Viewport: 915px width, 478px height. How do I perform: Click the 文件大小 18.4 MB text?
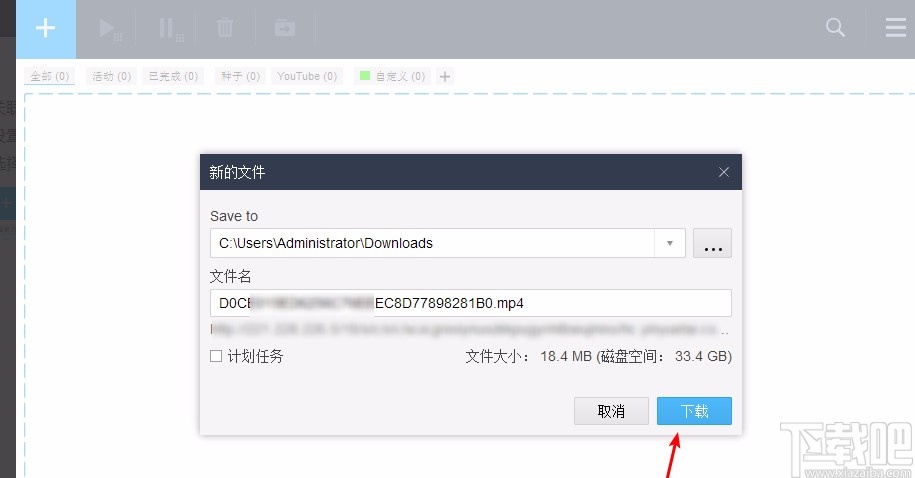[x=529, y=356]
